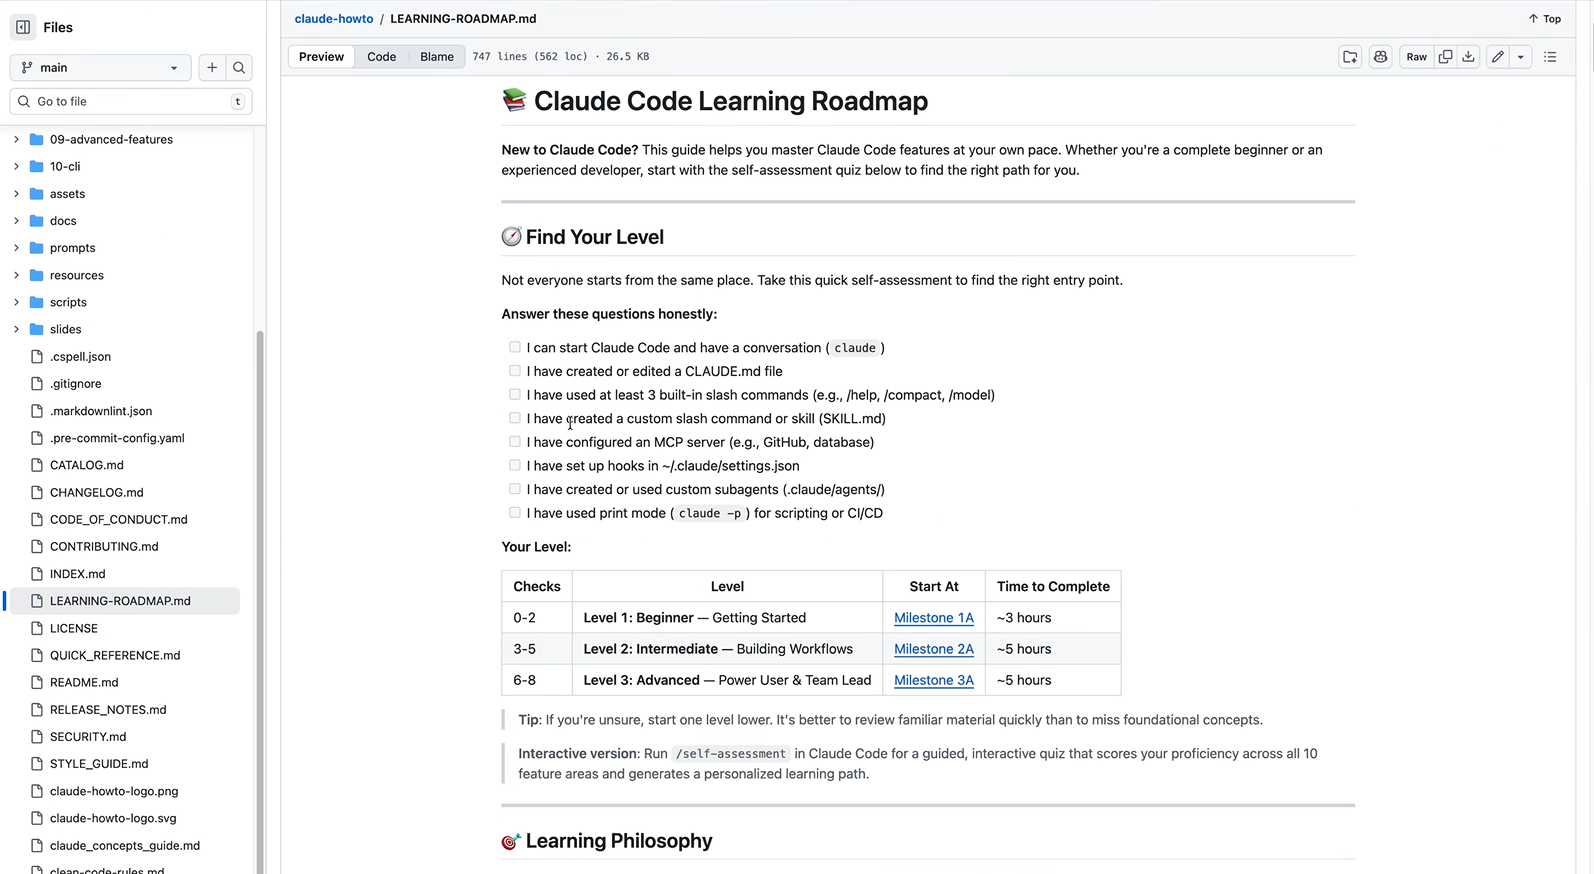Download the raw file icon

(1468, 57)
